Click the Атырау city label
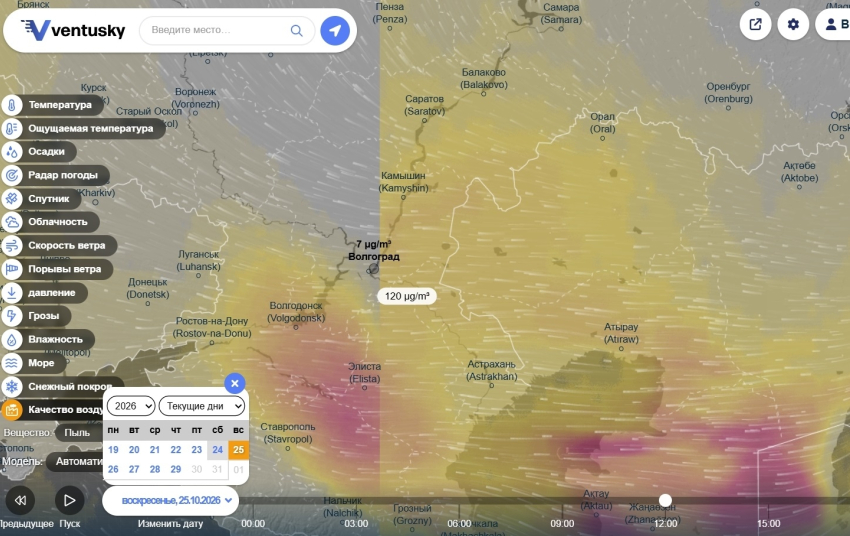Screen dimensions: 850x536 pos(621,333)
